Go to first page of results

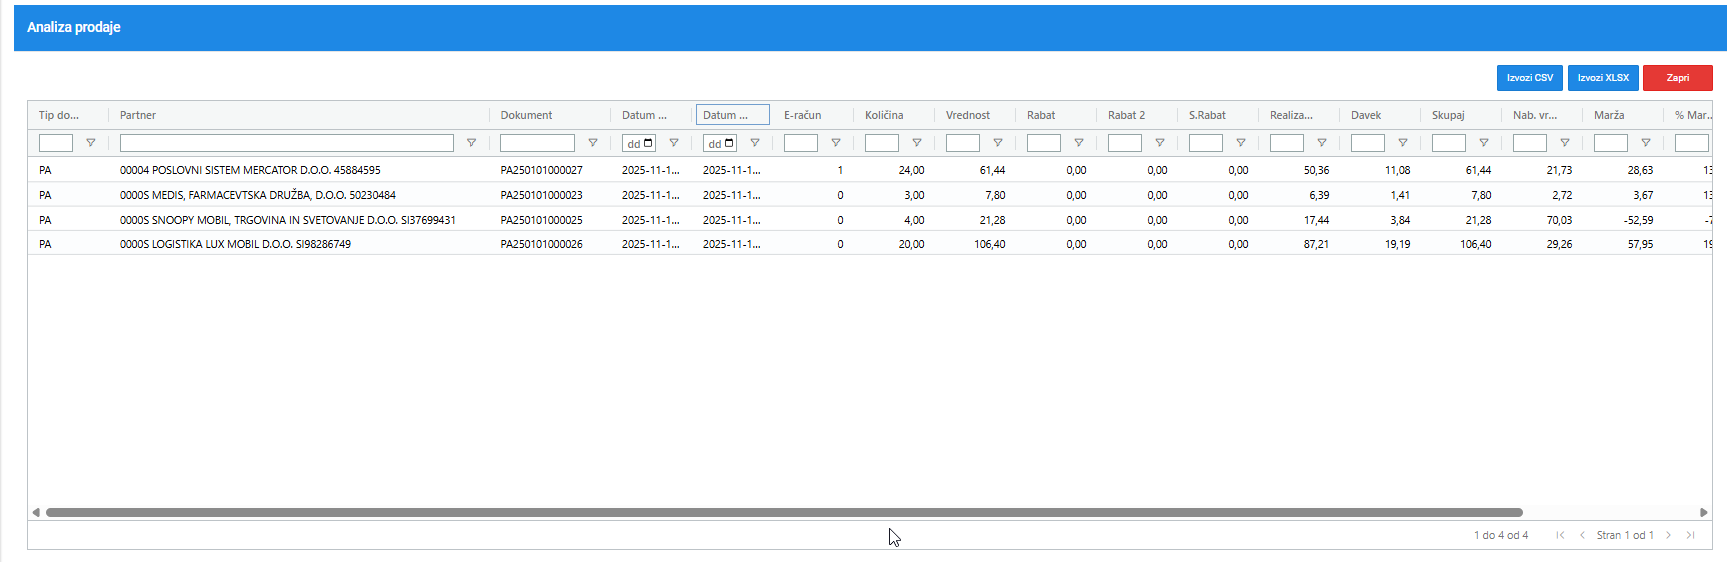pyautogui.click(x=1560, y=535)
